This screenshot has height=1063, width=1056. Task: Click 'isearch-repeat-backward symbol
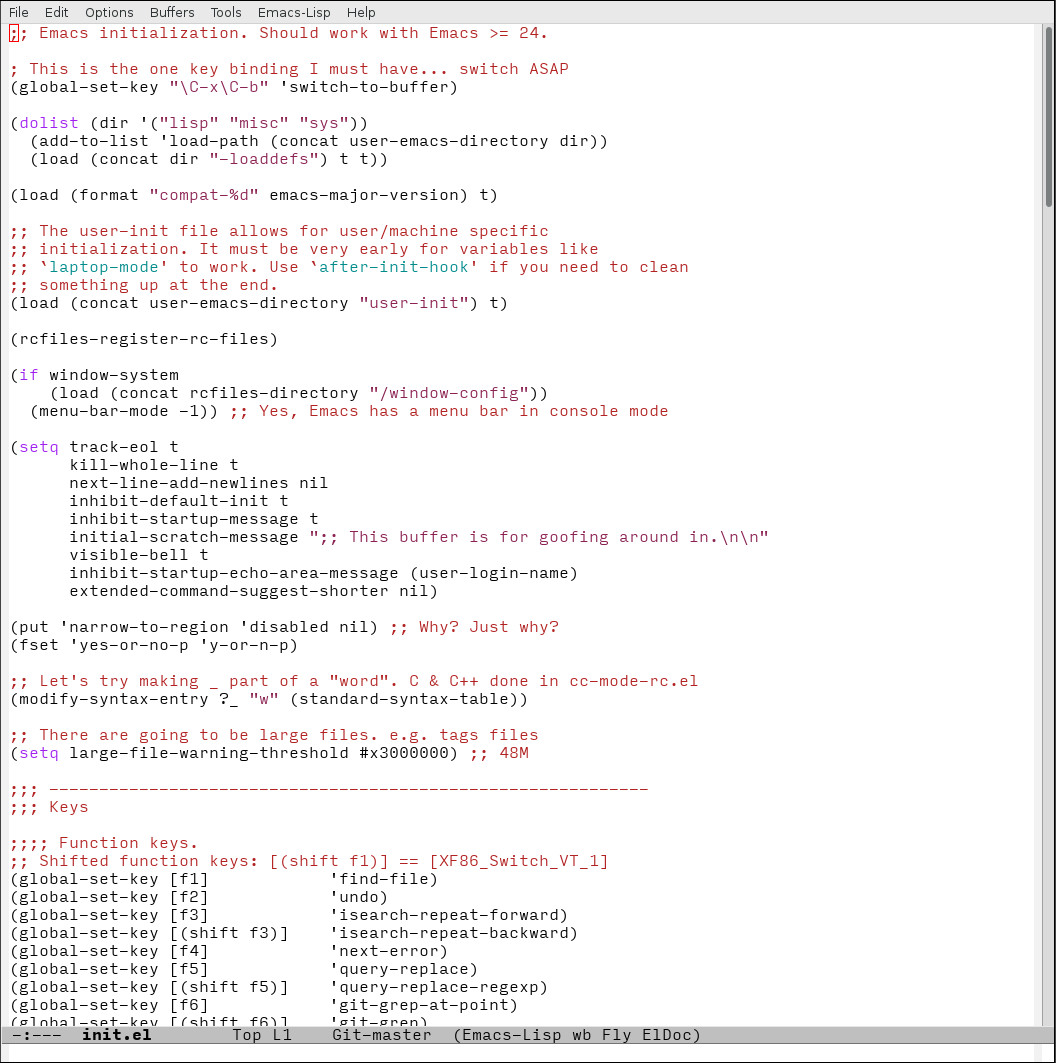[449, 933]
